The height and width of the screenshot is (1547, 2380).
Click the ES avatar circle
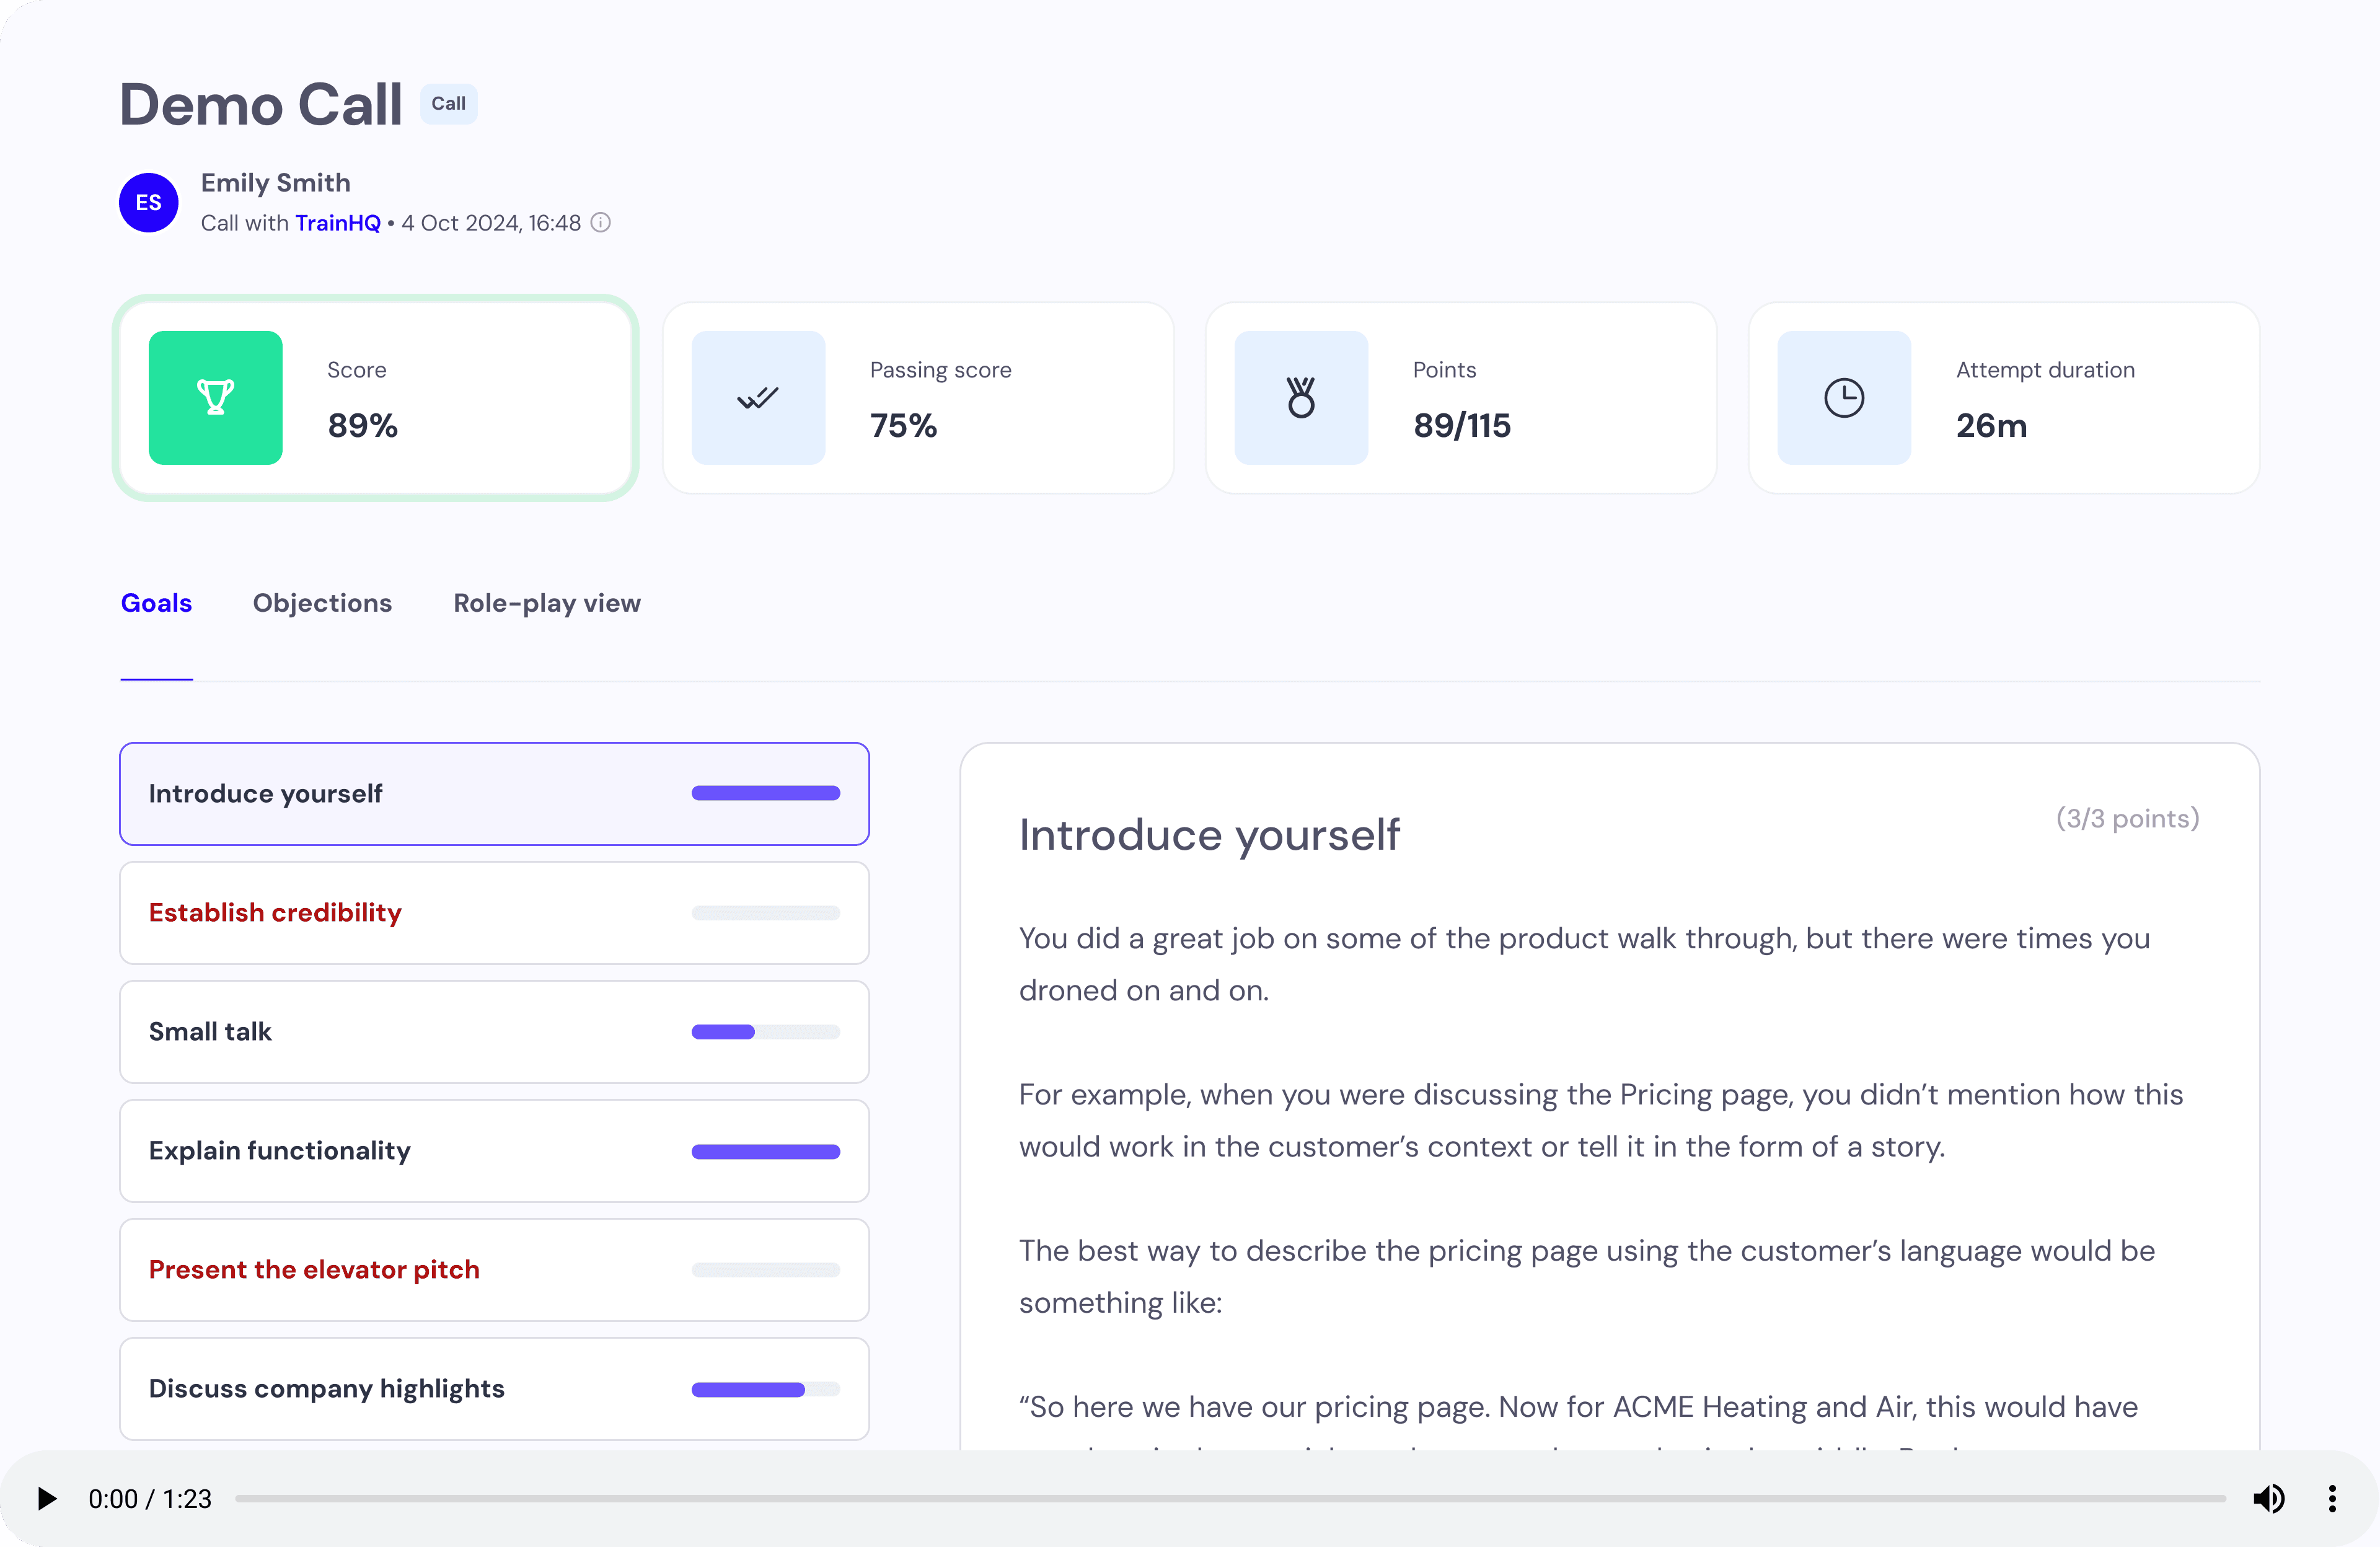point(149,203)
